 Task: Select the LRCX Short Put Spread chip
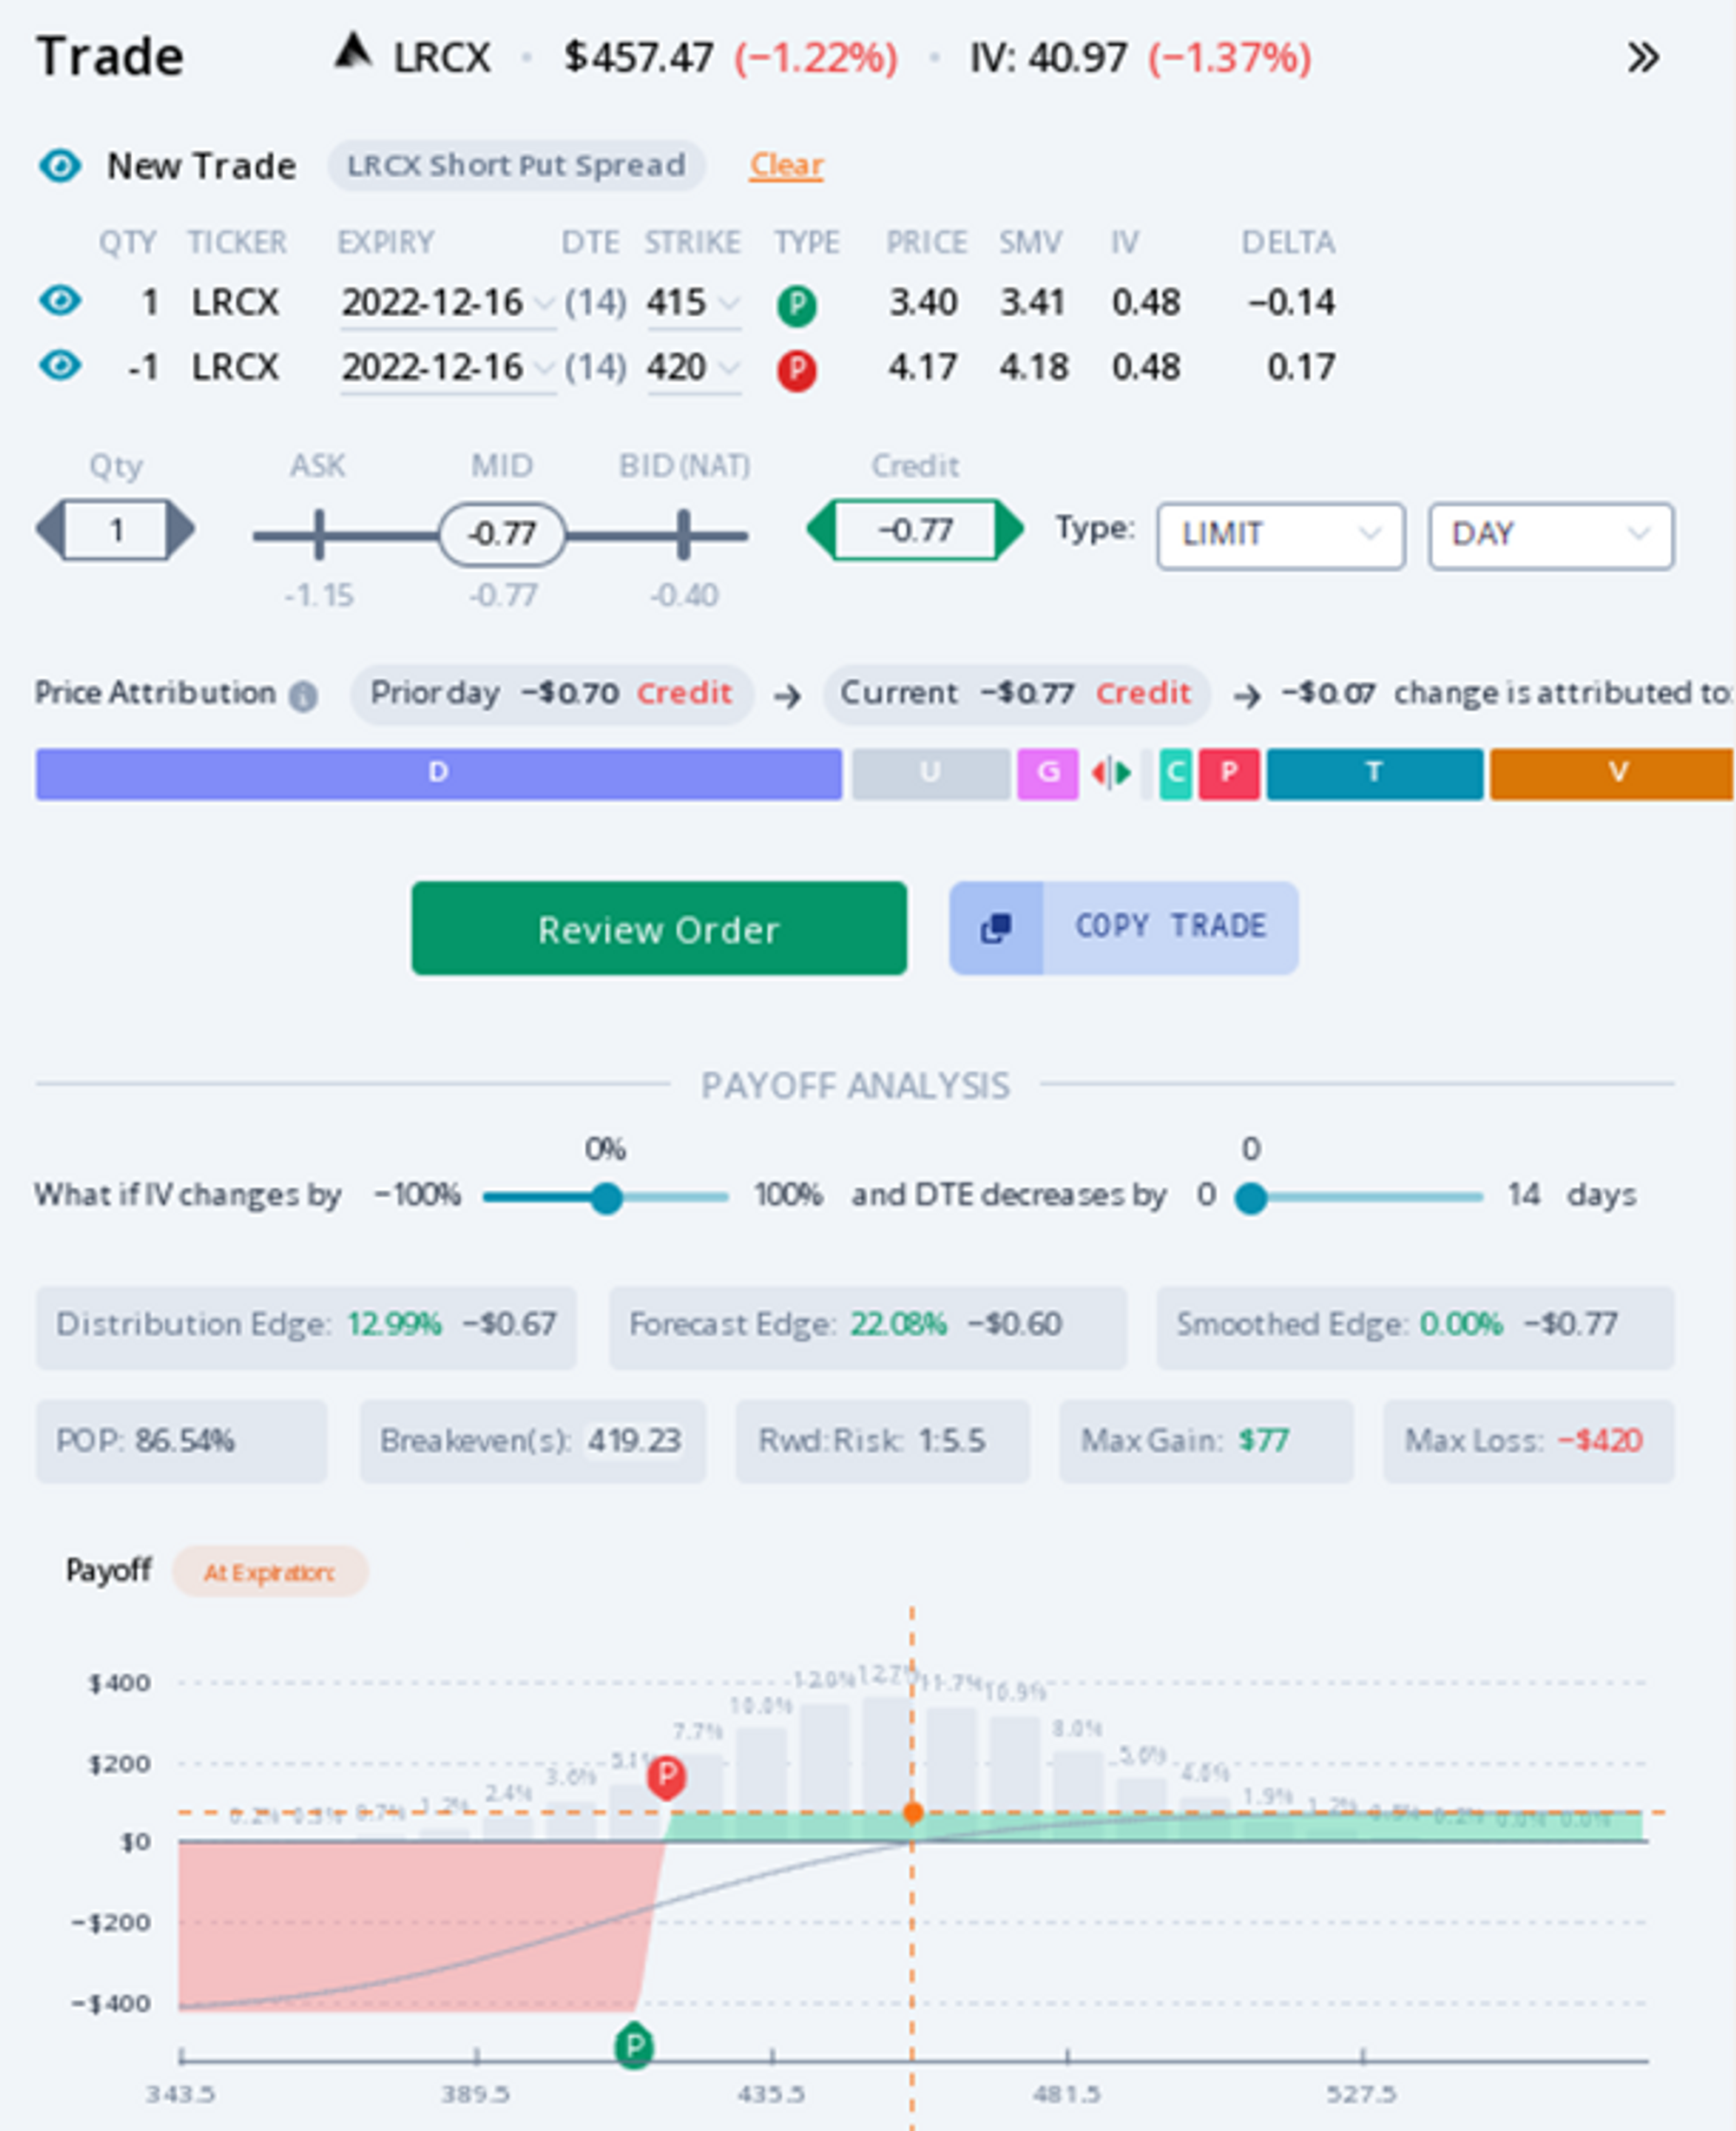click(x=516, y=166)
